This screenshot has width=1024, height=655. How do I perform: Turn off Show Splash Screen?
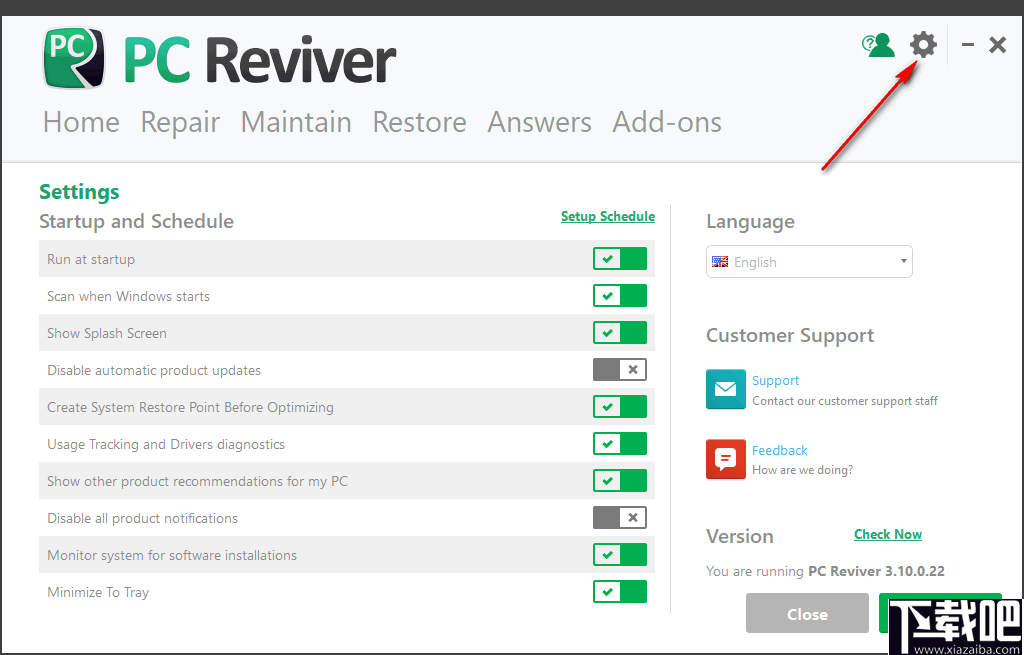[620, 332]
